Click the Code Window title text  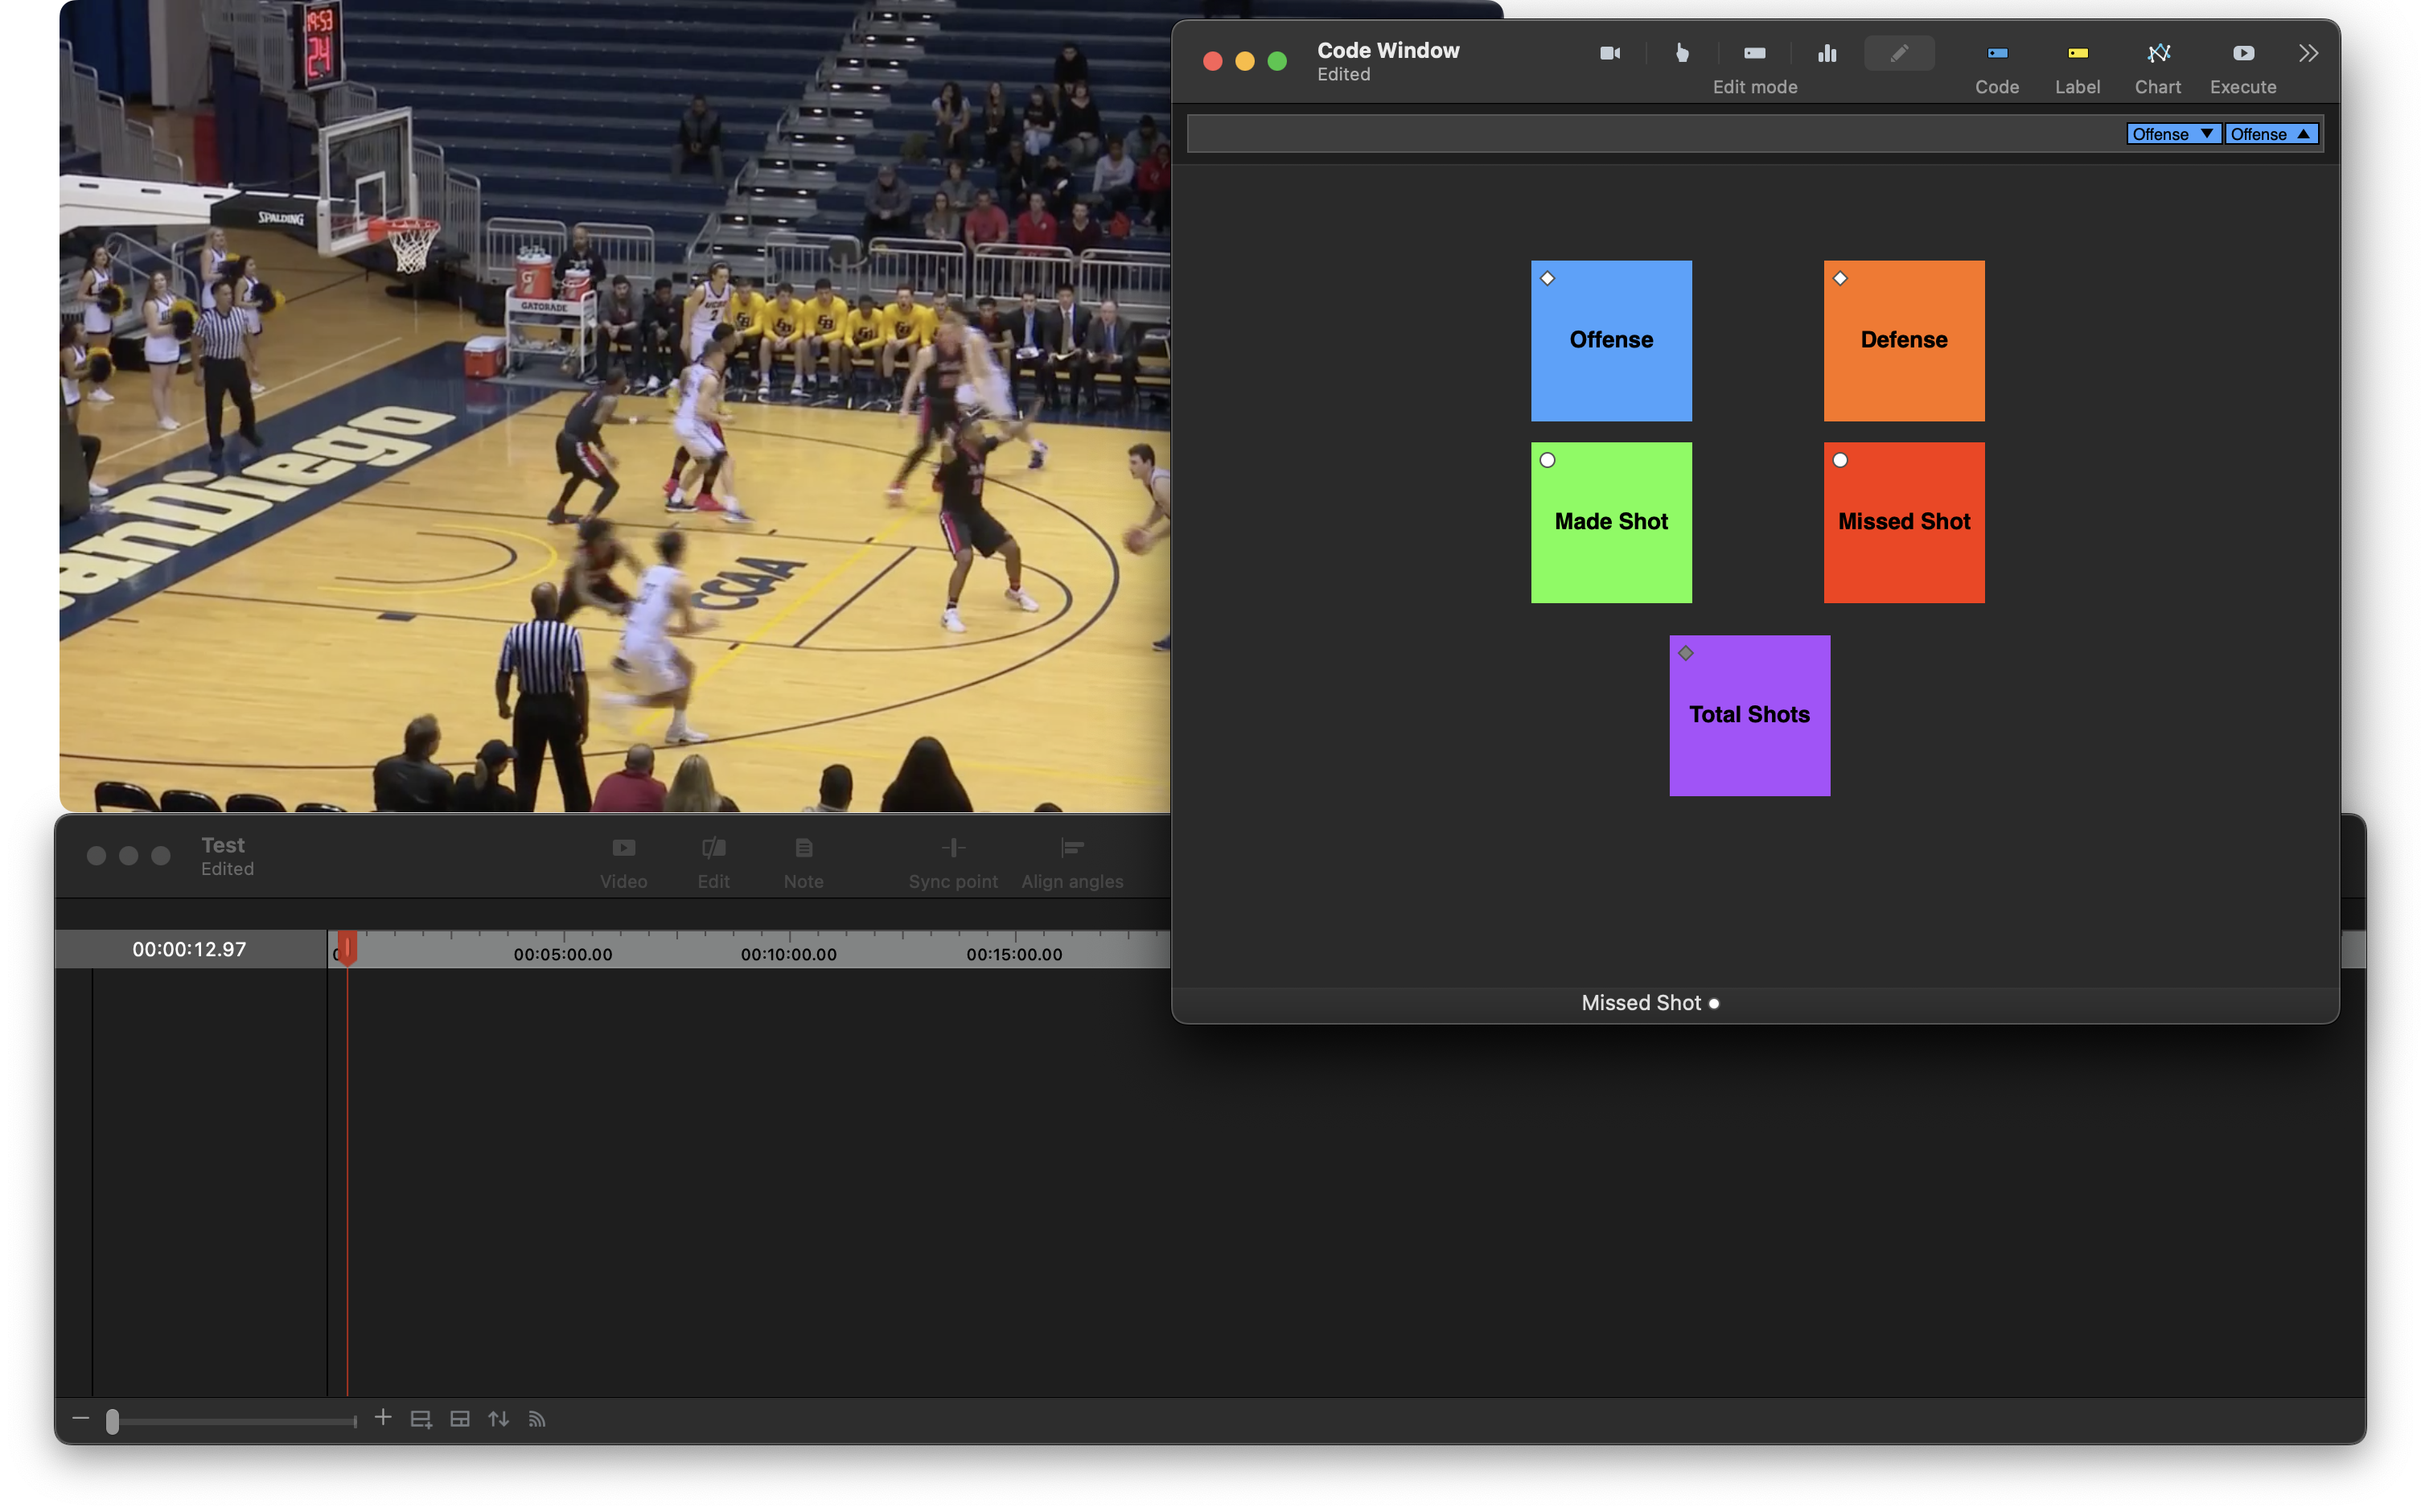[1388, 50]
